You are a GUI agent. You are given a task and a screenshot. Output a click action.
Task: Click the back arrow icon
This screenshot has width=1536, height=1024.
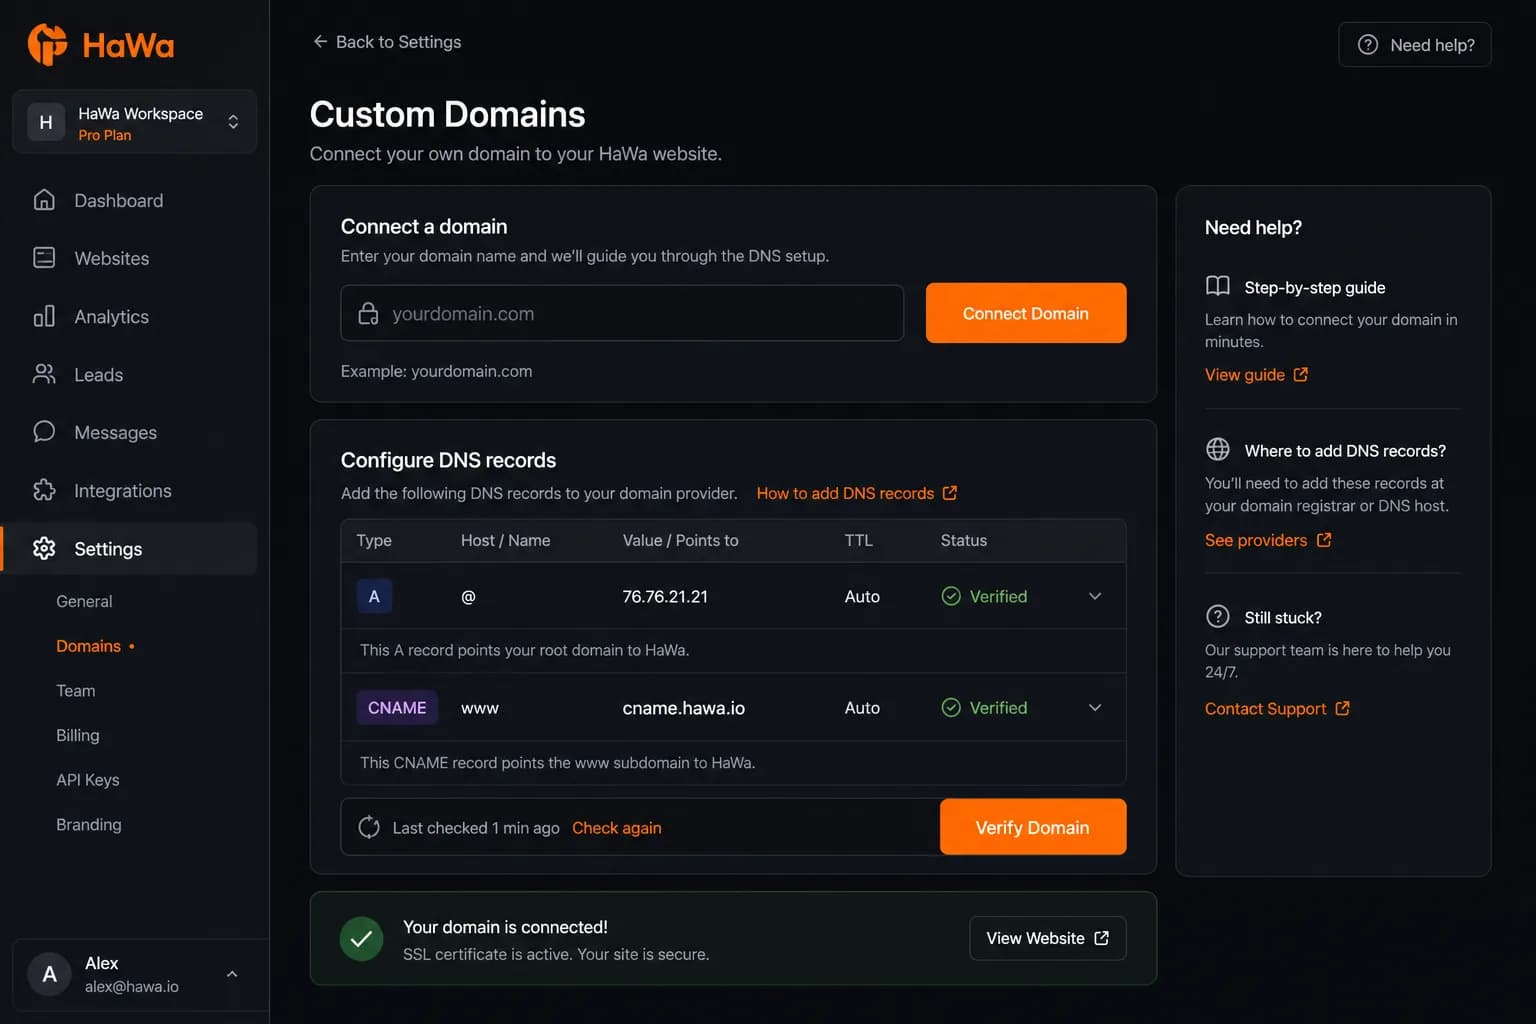pos(320,41)
